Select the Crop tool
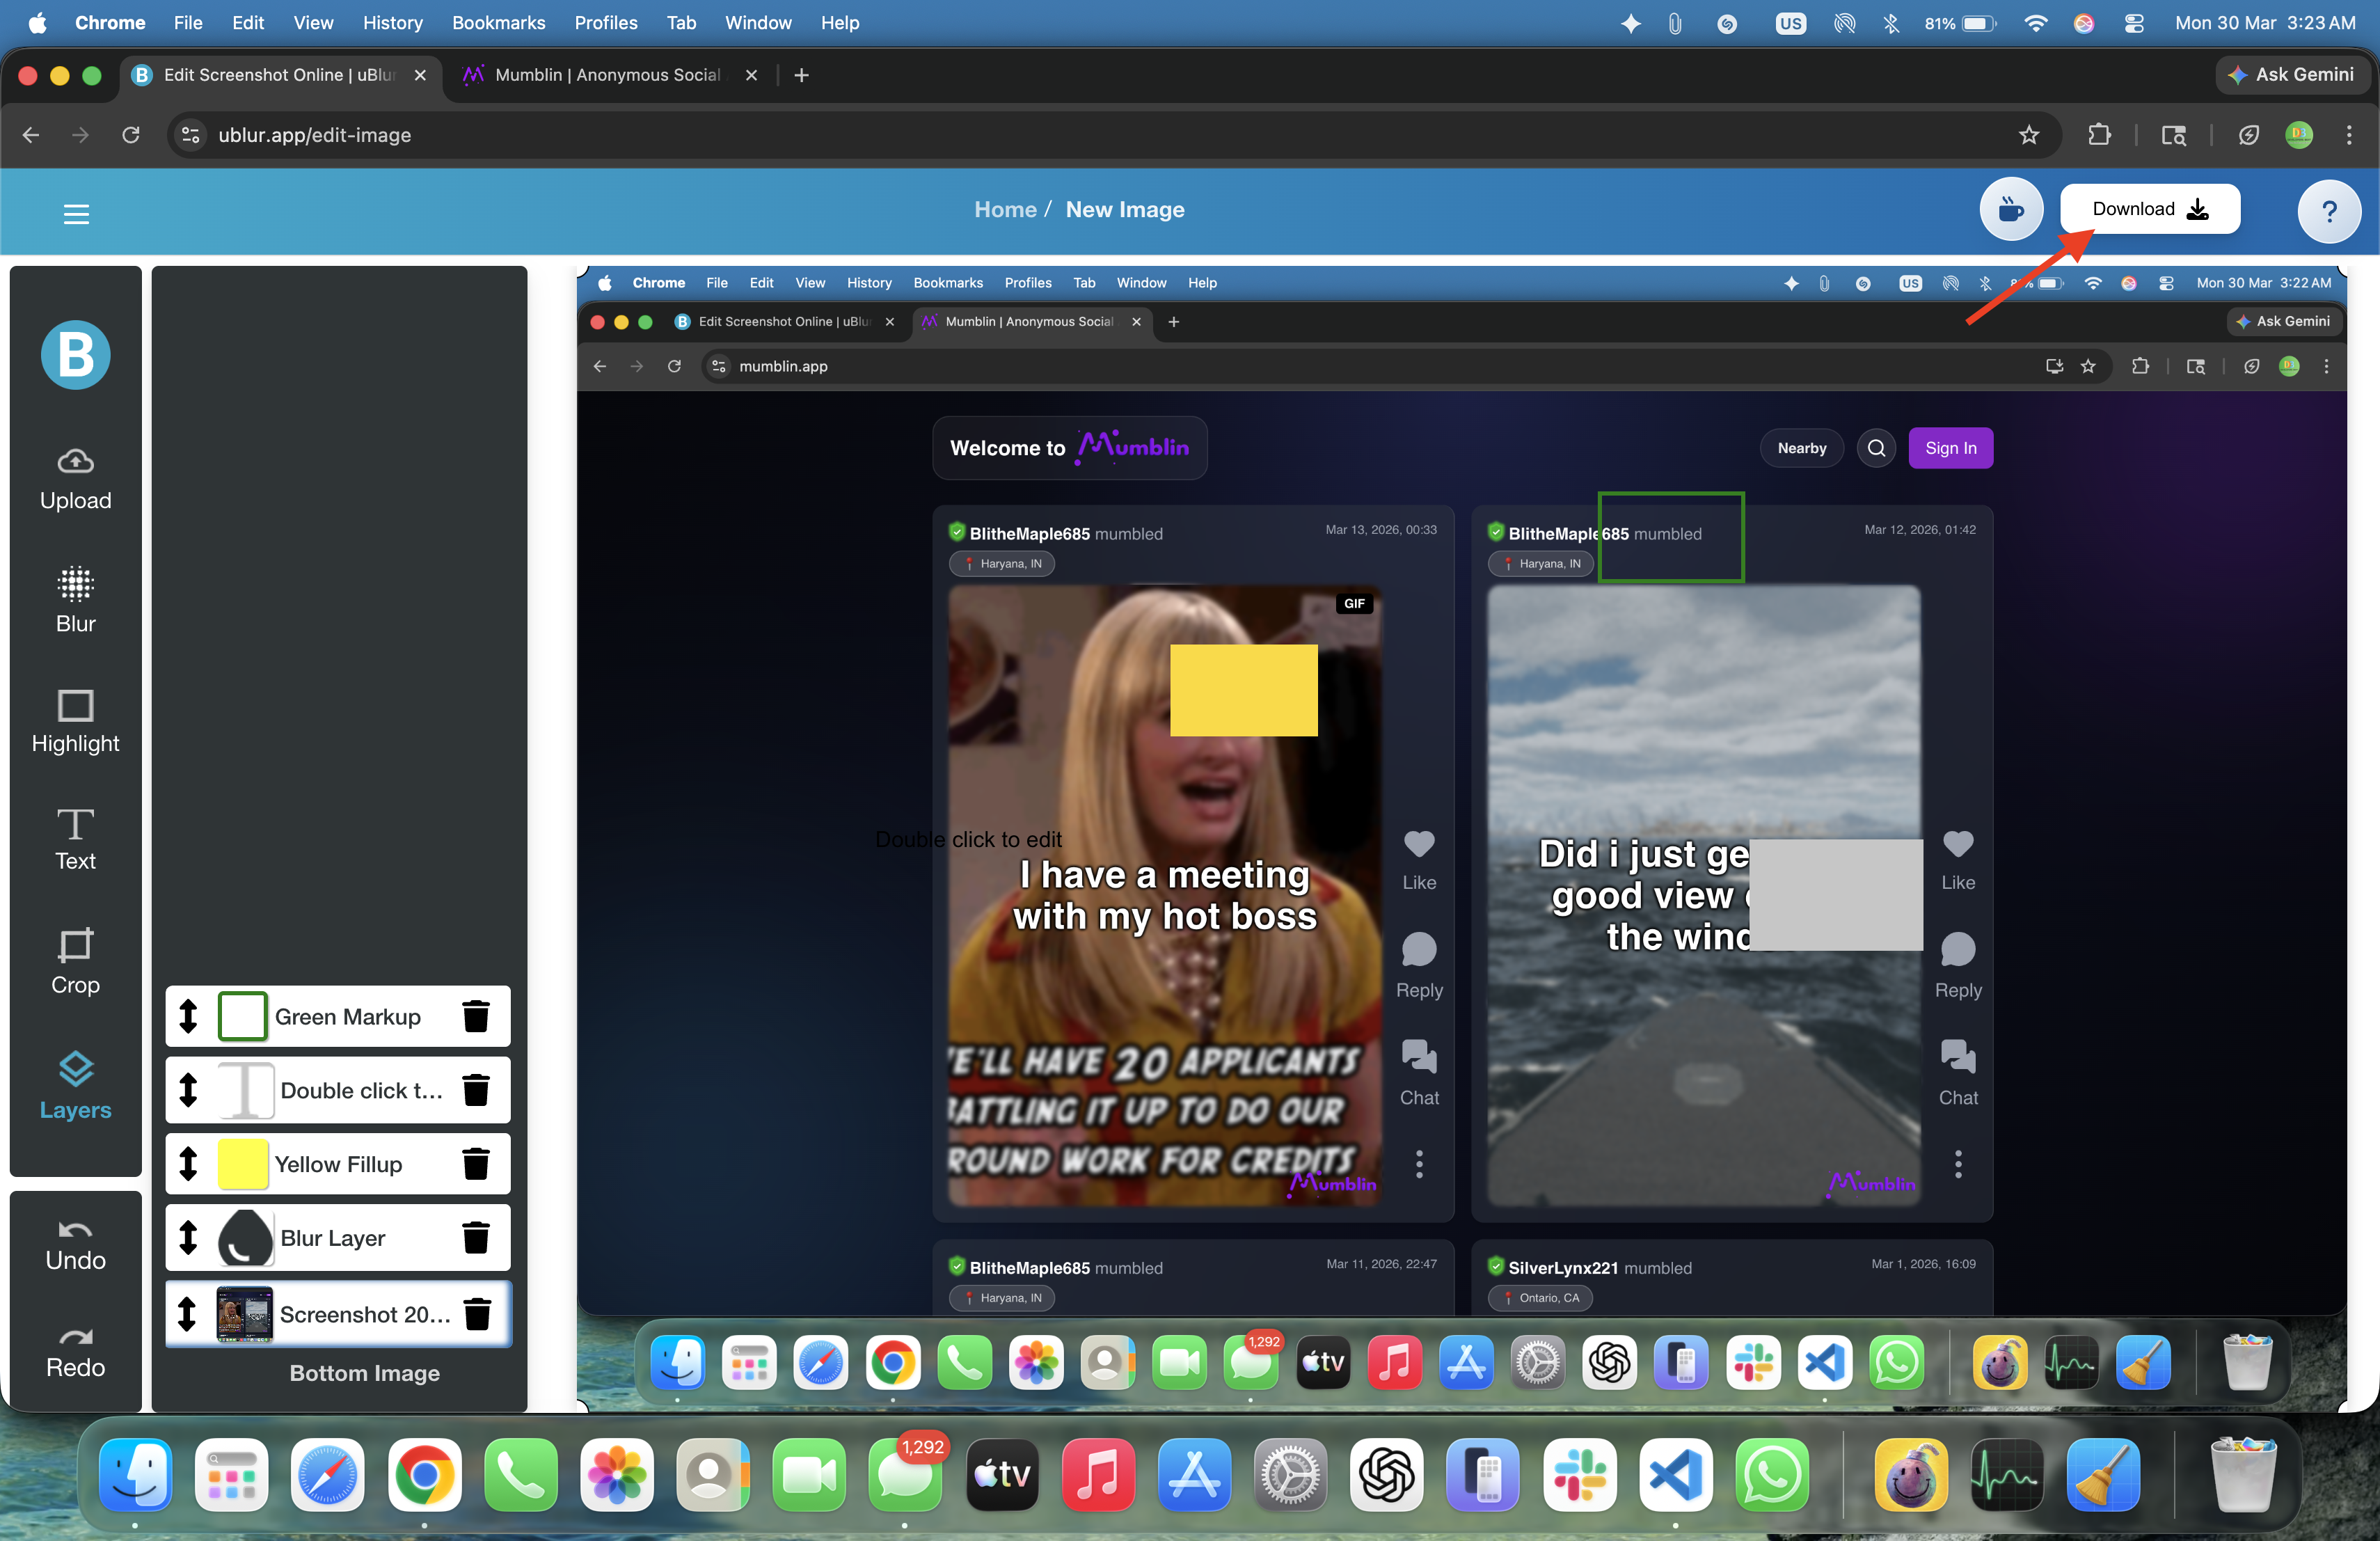The width and height of the screenshot is (2380, 1541). pos(75,961)
